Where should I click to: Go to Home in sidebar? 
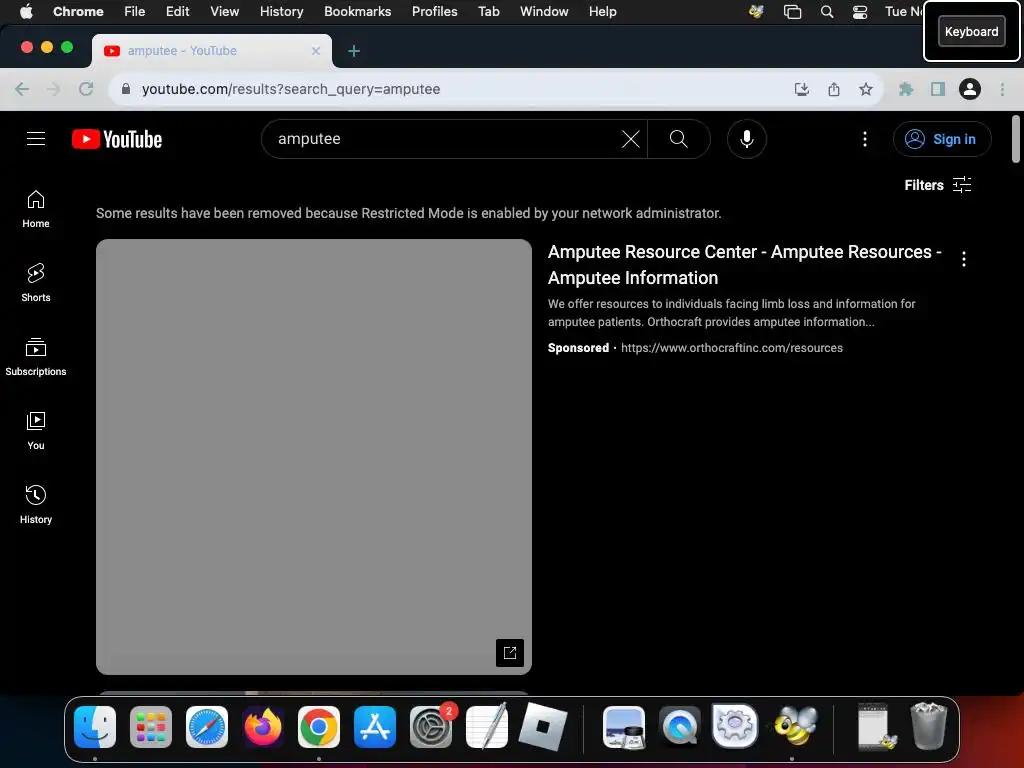(36, 209)
